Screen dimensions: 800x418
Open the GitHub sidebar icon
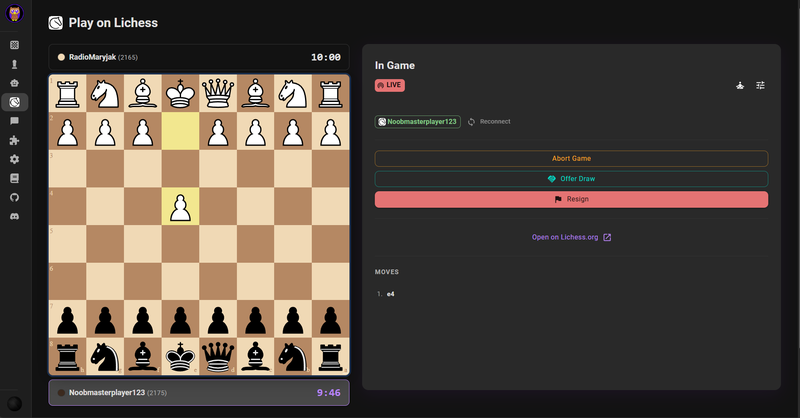(x=14, y=198)
